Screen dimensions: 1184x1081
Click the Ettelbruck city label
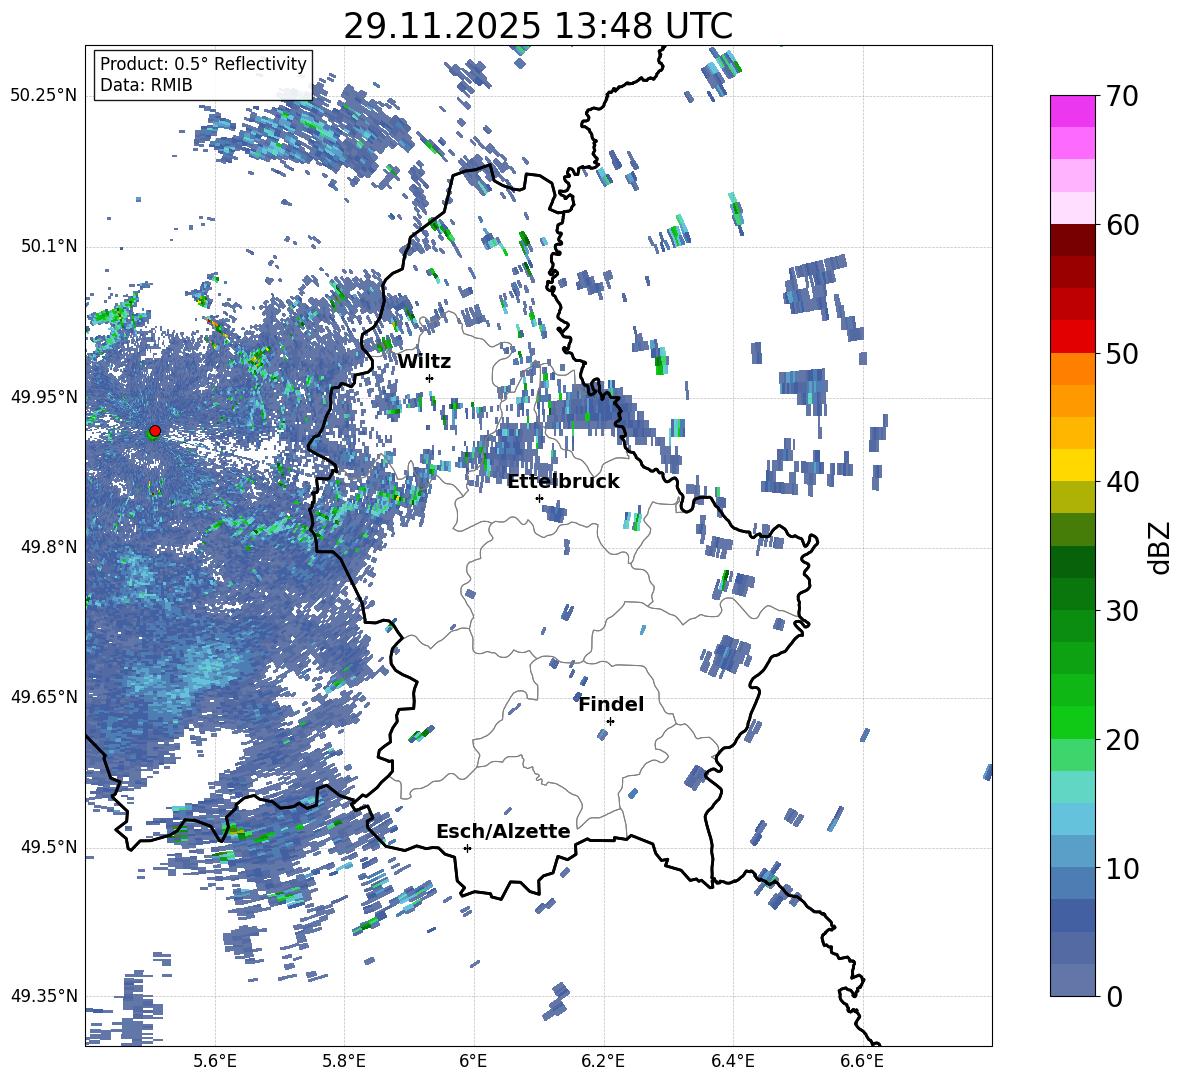(x=563, y=482)
